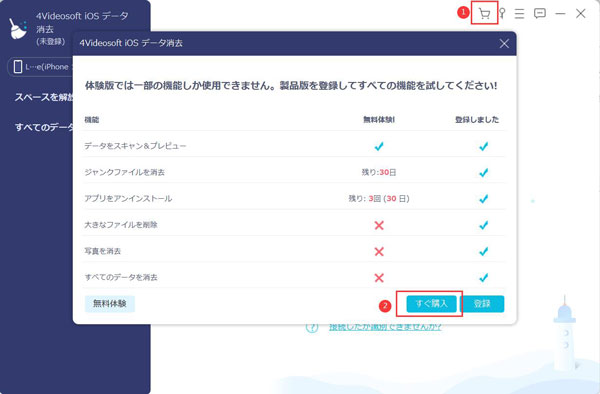Click the (未登録) unregistered status label
Viewport: 600px width, 394px height.
tap(51, 41)
